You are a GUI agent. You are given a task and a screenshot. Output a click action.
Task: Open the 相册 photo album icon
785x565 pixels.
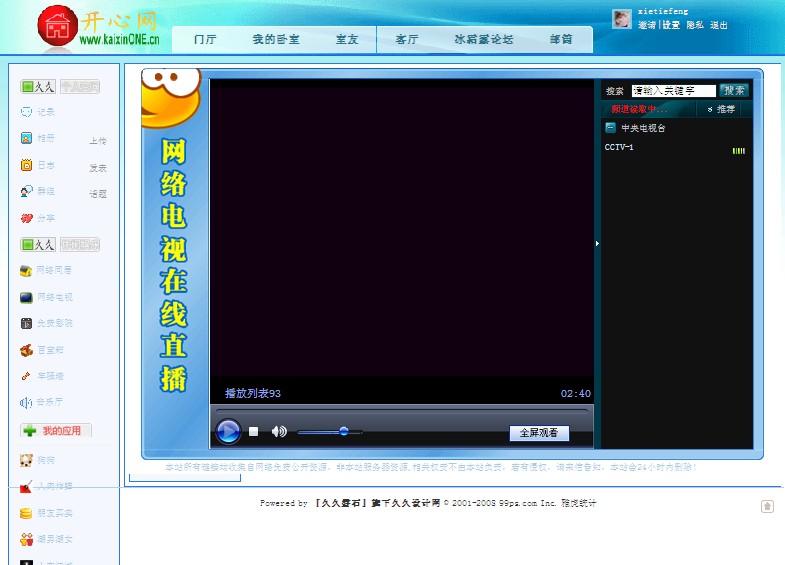26,138
